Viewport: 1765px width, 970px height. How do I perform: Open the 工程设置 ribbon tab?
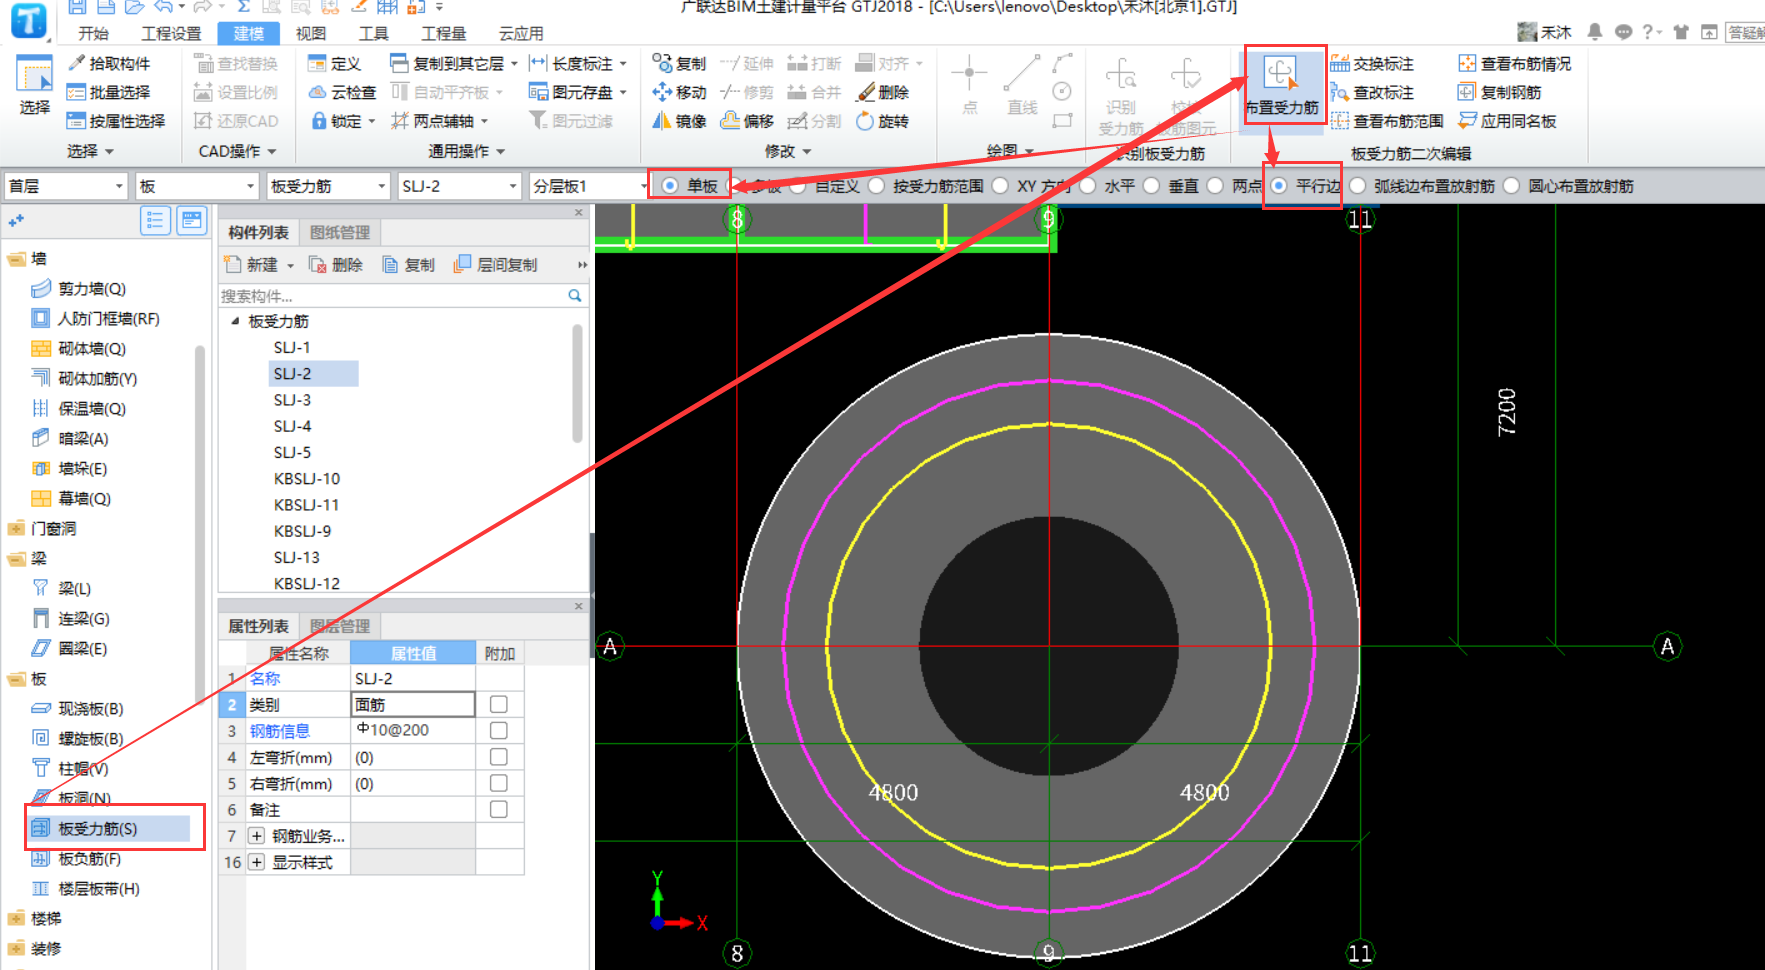171,33
